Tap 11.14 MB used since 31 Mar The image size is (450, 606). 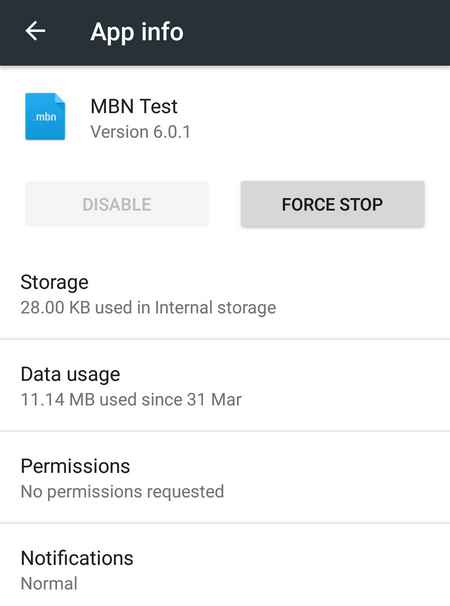coord(131,400)
